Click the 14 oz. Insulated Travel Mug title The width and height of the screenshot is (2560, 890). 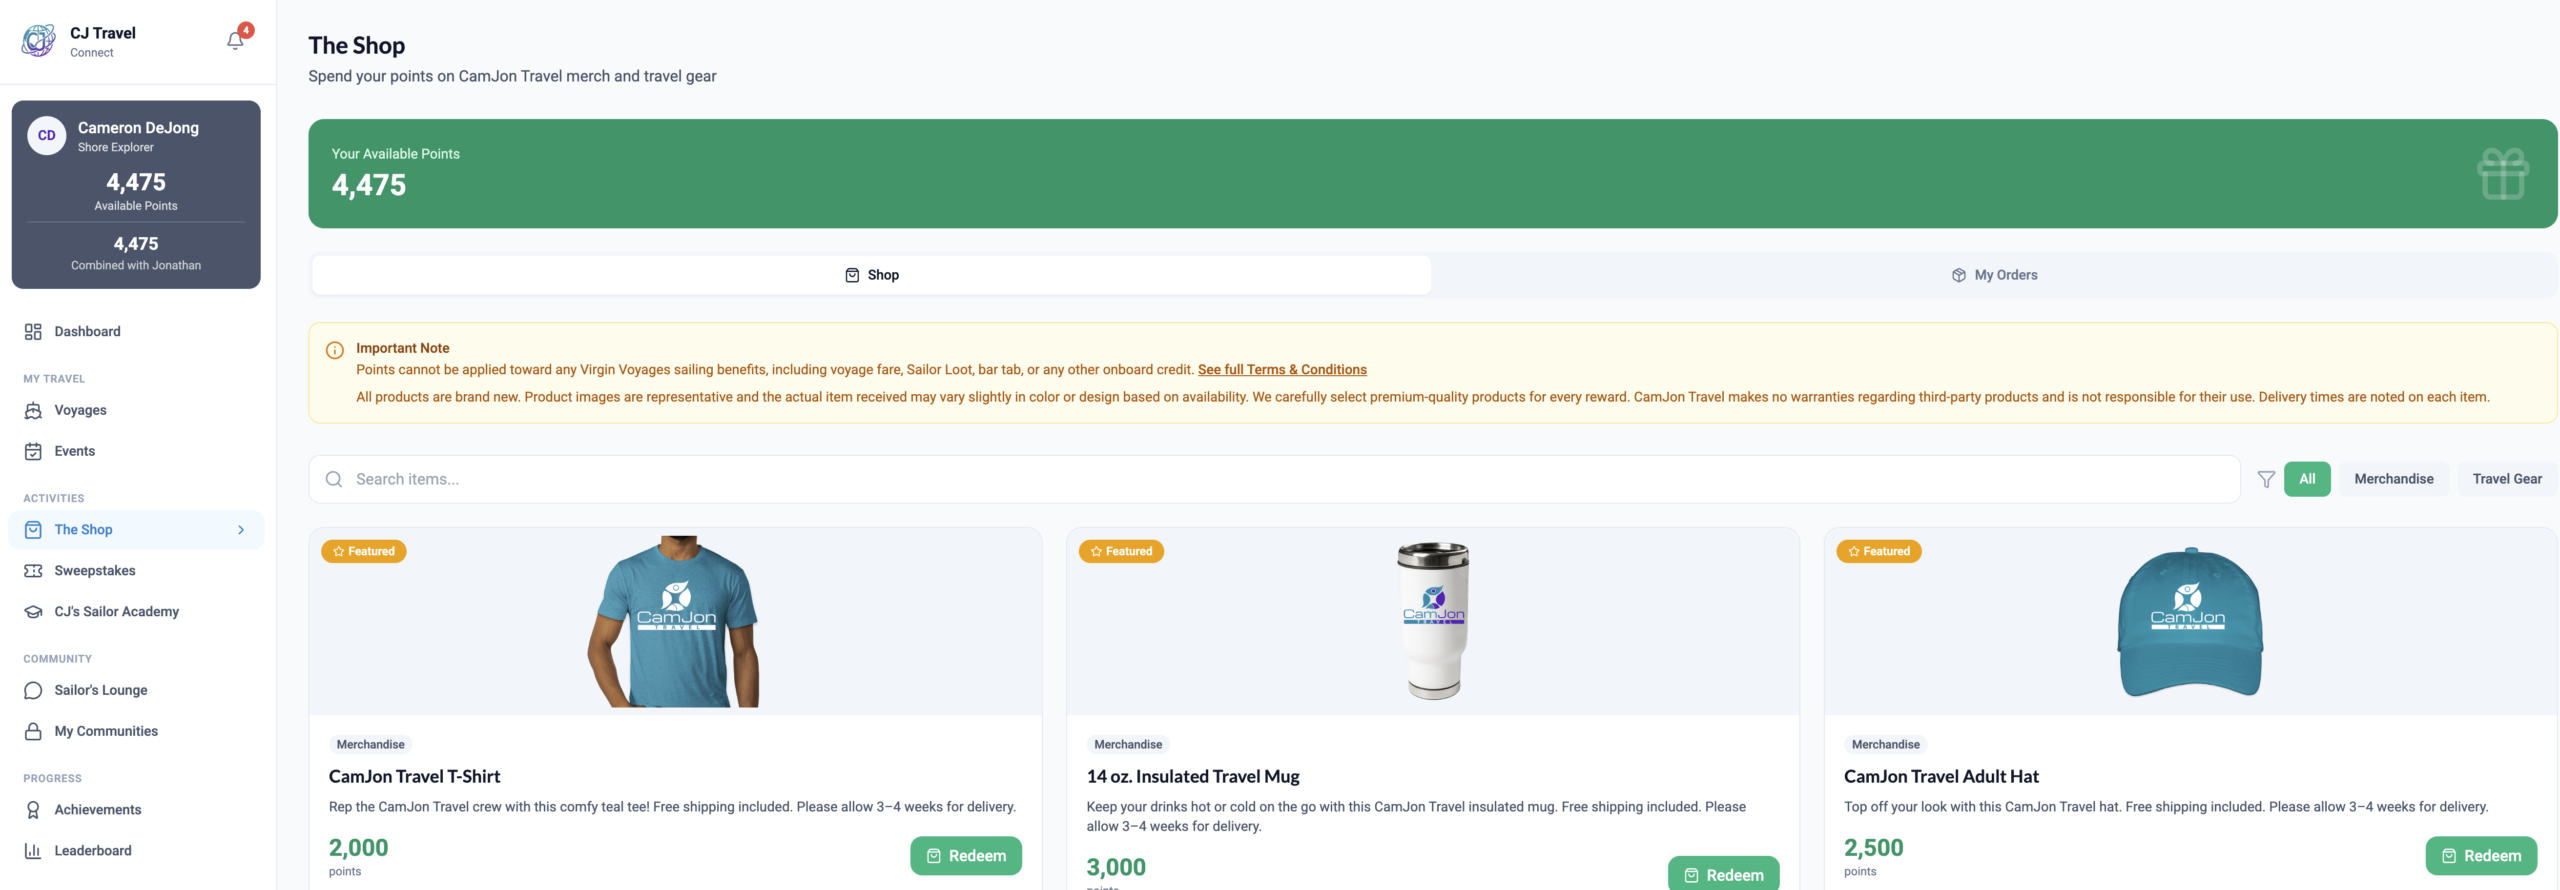tap(1193, 777)
